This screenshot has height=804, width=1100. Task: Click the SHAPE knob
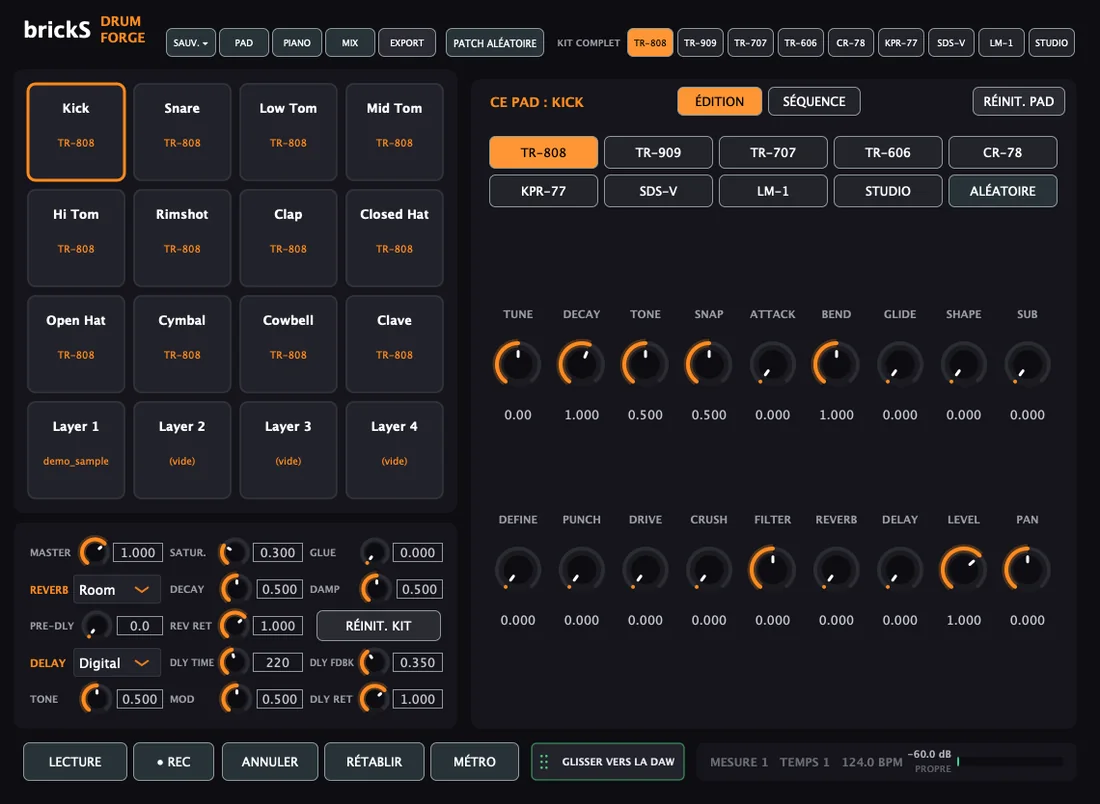pyautogui.click(x=963, y=363)
